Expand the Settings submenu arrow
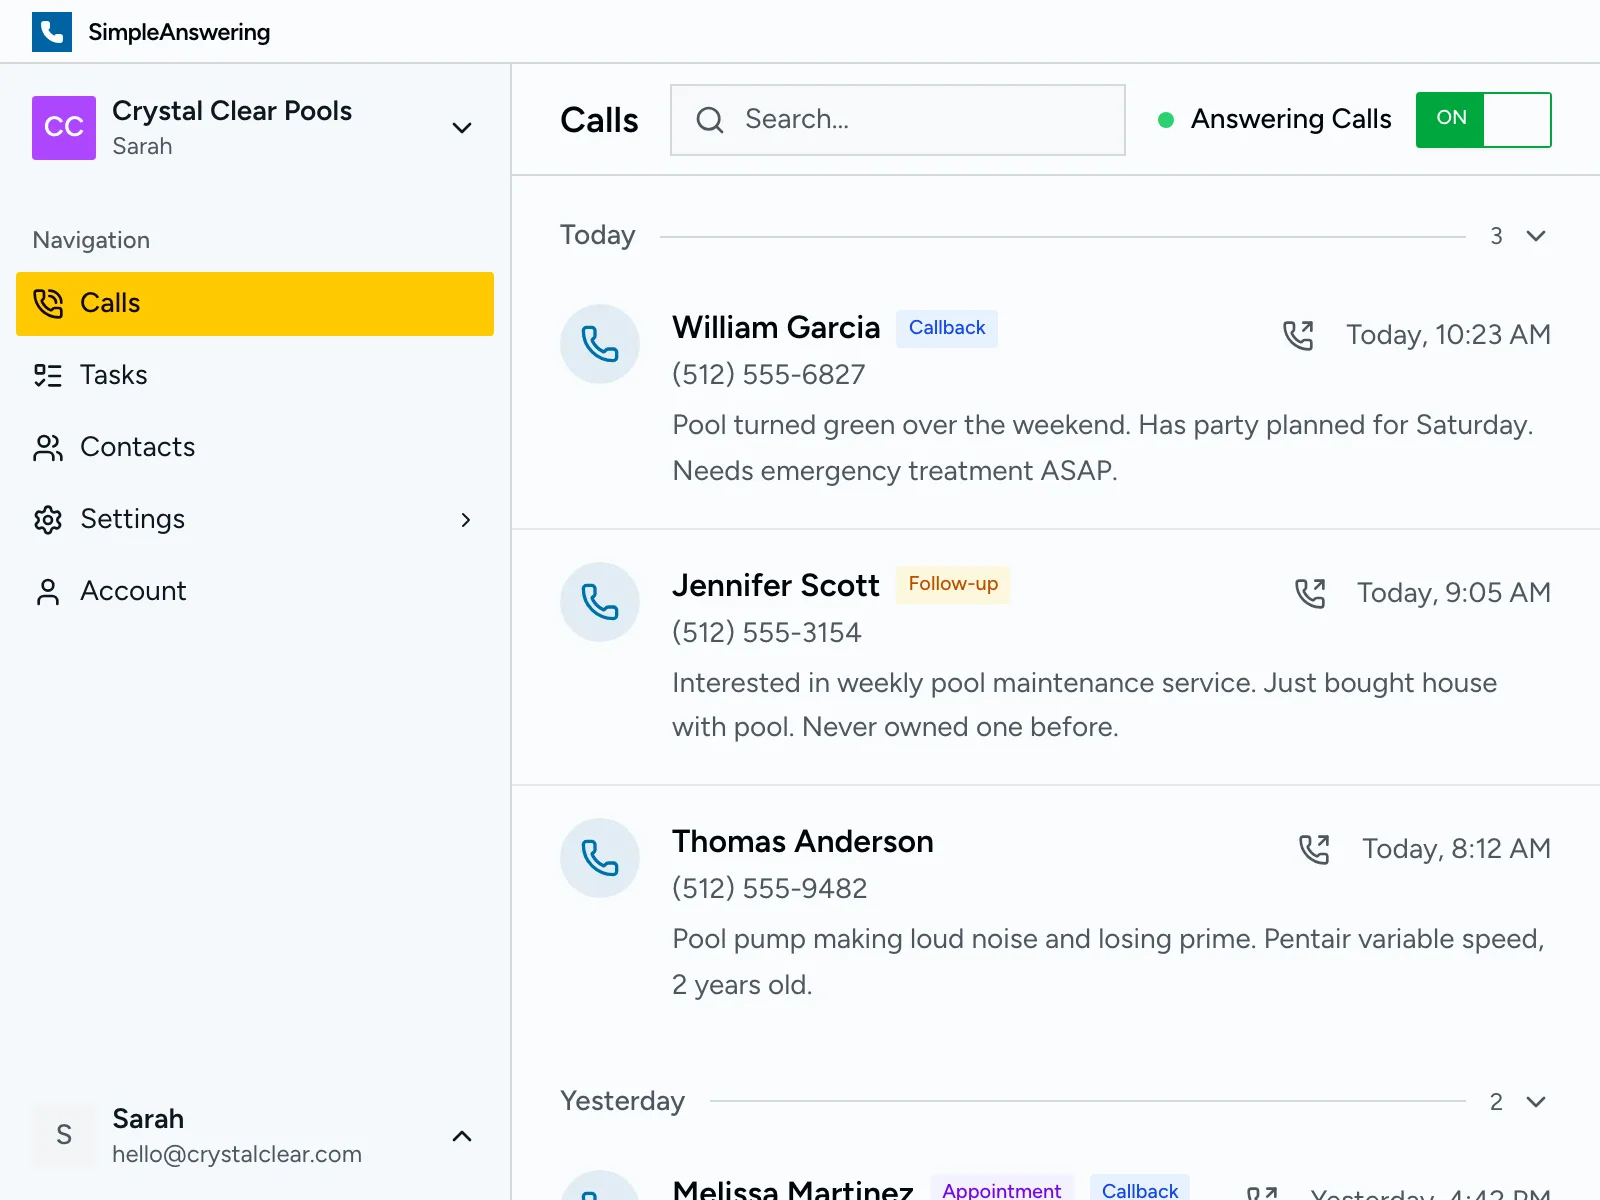This screenshot has width=1600, height=1200. point(465,520)
